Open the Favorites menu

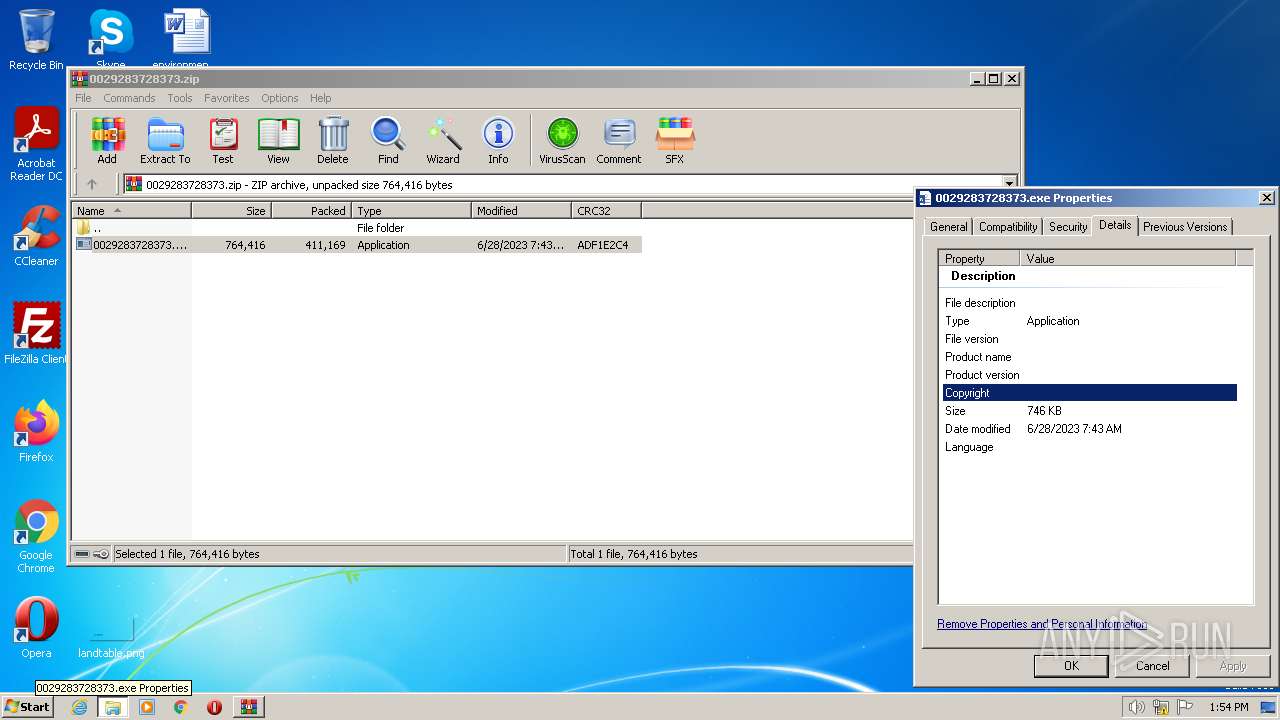pos(227,98)
